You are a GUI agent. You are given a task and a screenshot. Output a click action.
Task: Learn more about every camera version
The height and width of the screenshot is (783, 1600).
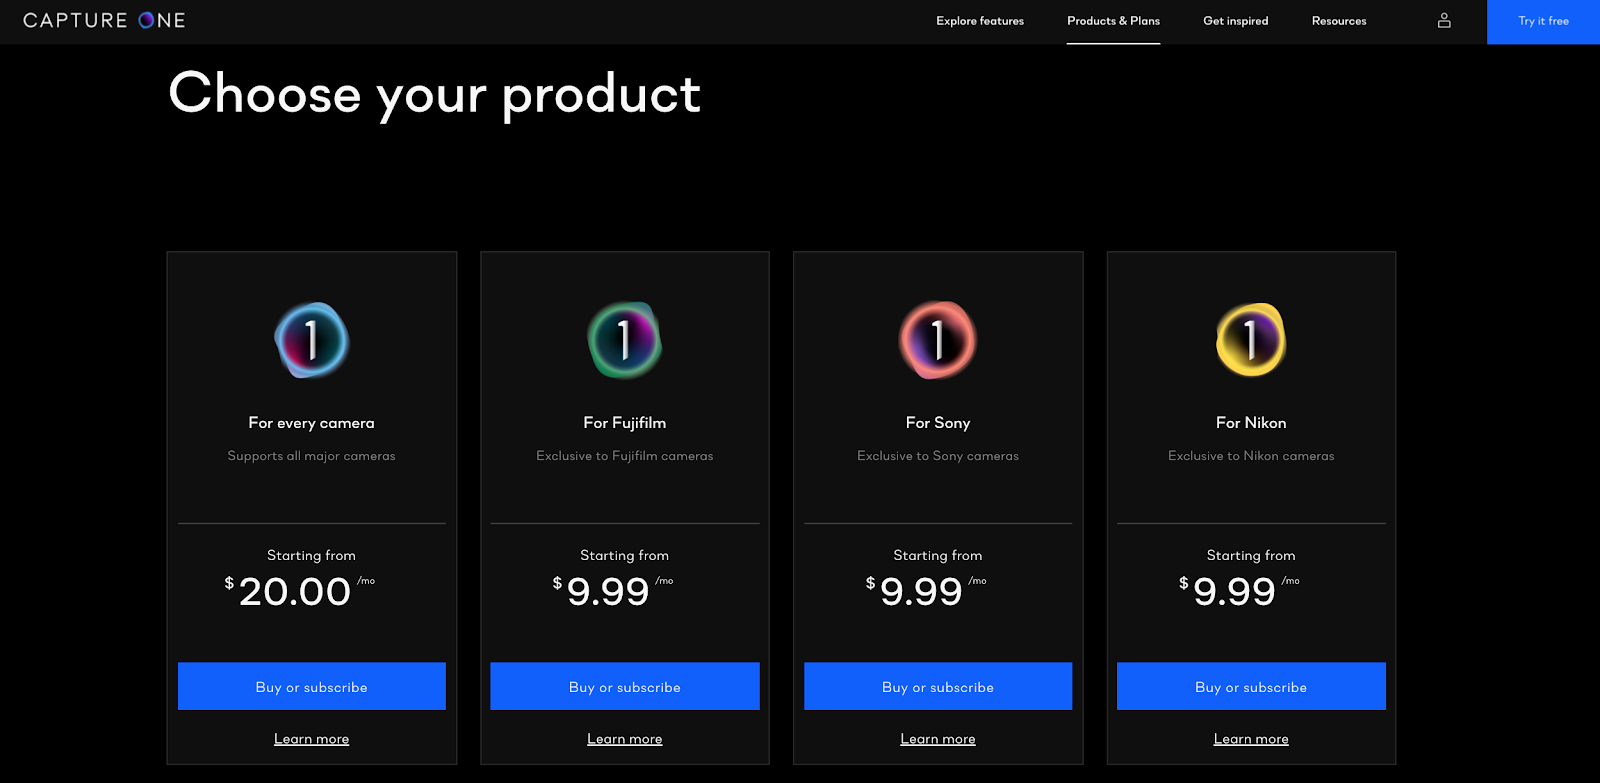pyautogui.click(x=312, y=739)
